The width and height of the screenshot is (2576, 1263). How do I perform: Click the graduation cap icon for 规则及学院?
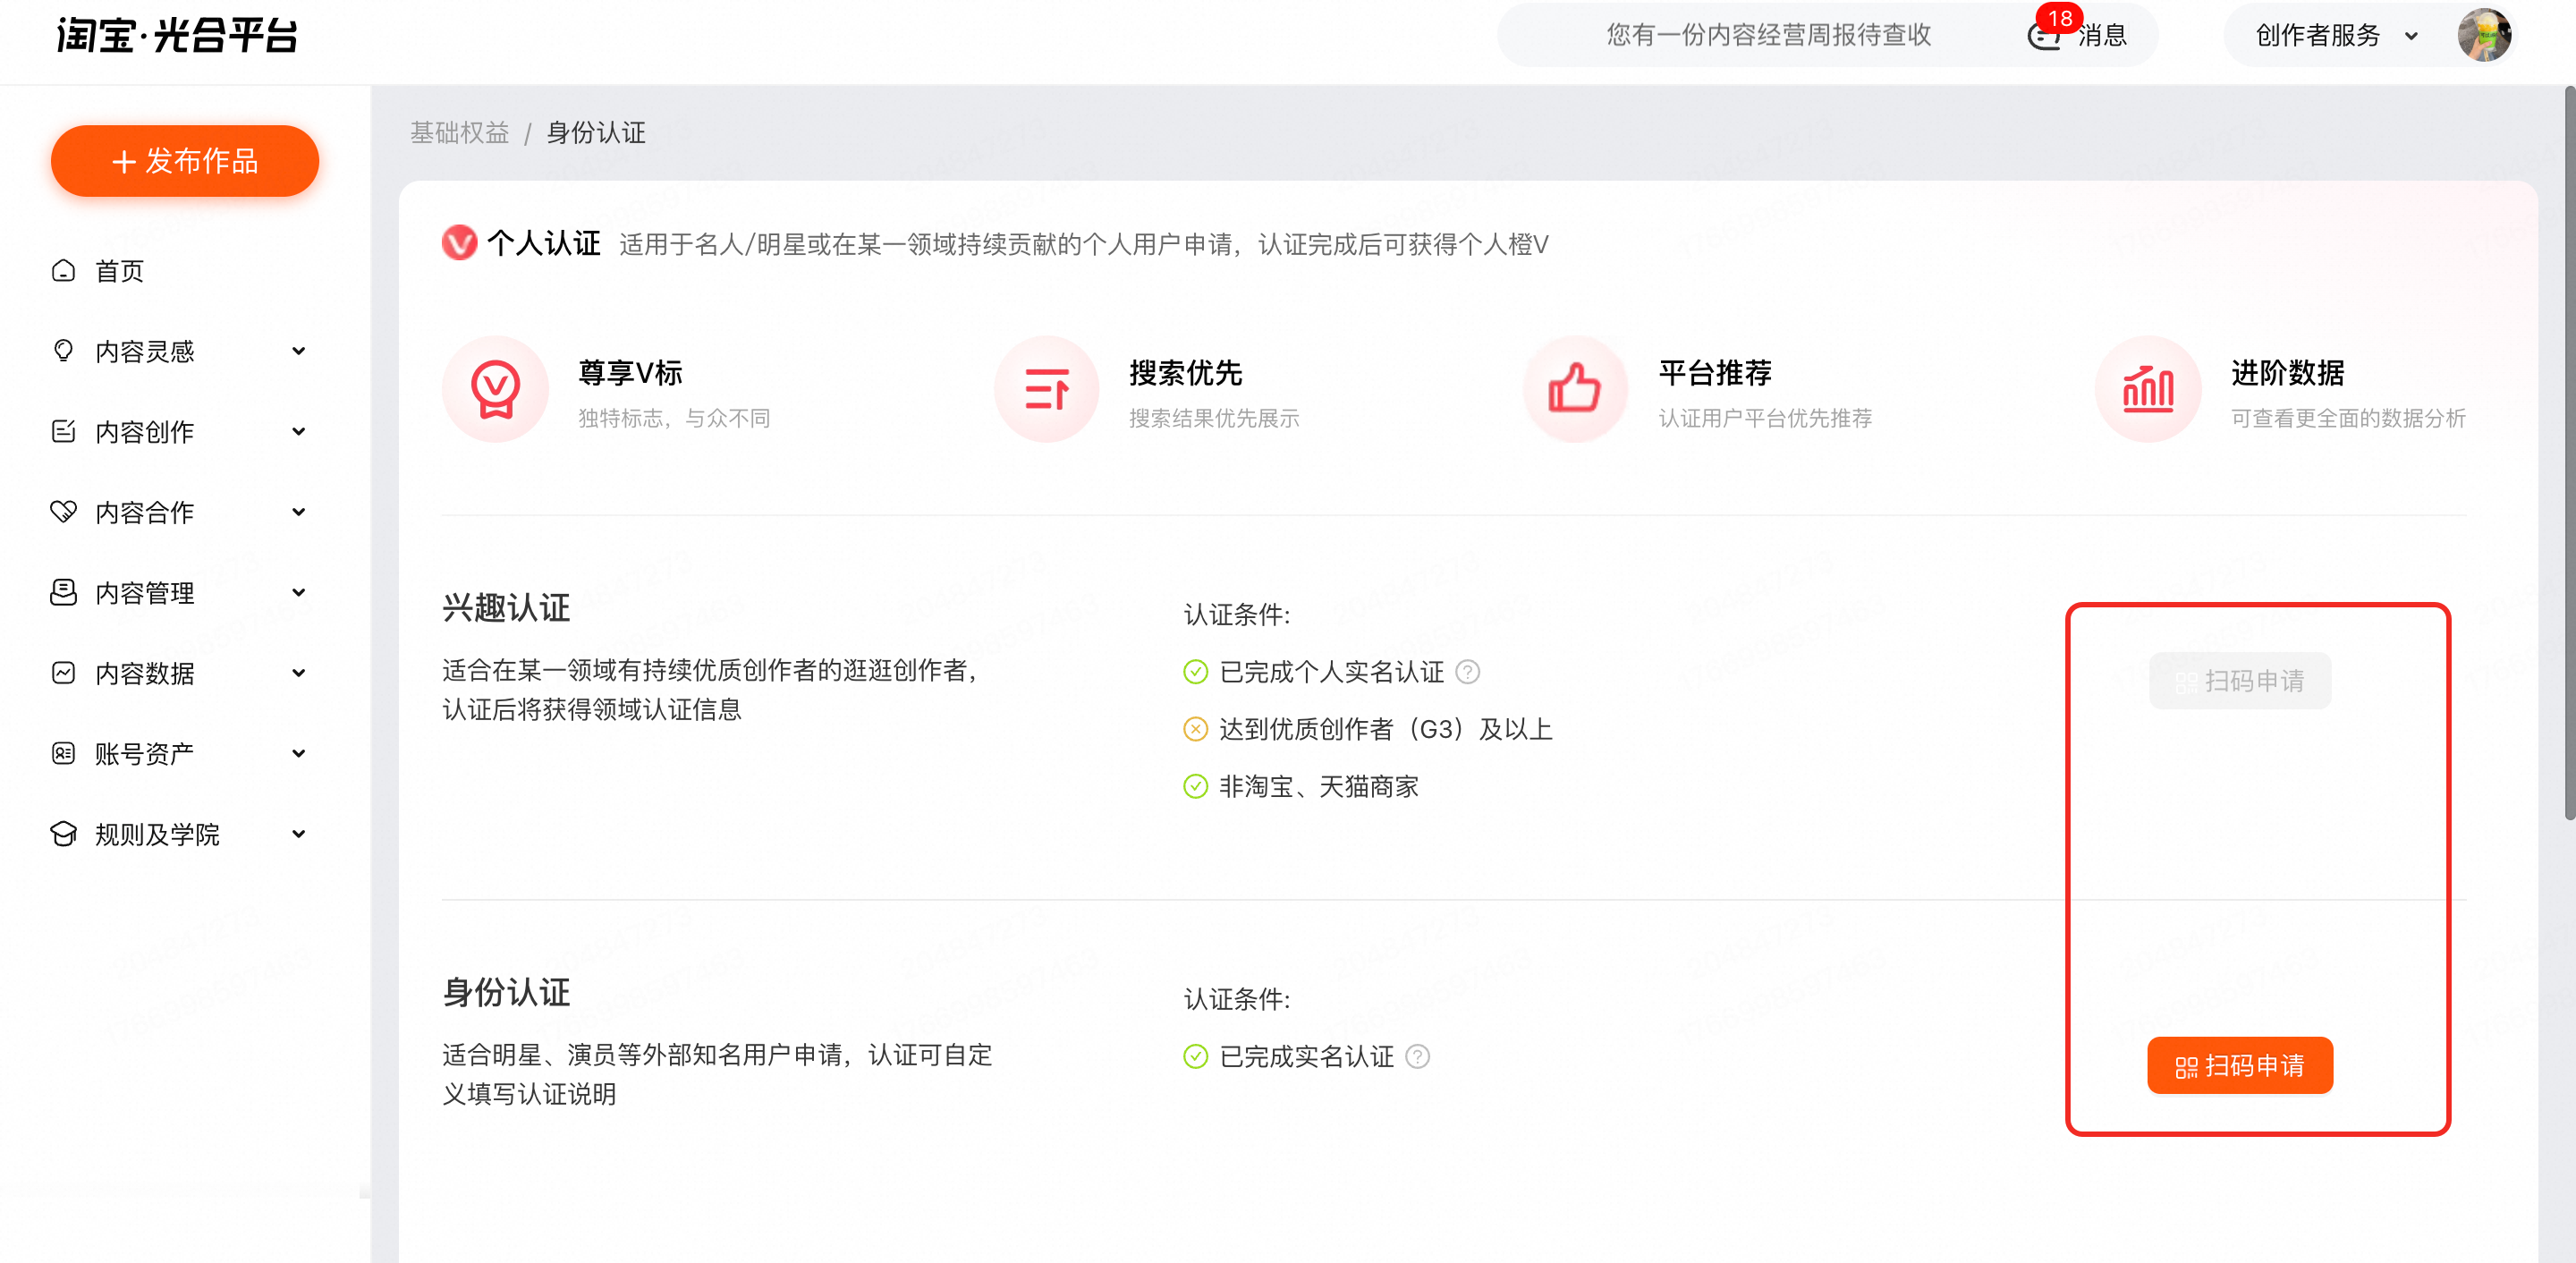tap(63, 834)
